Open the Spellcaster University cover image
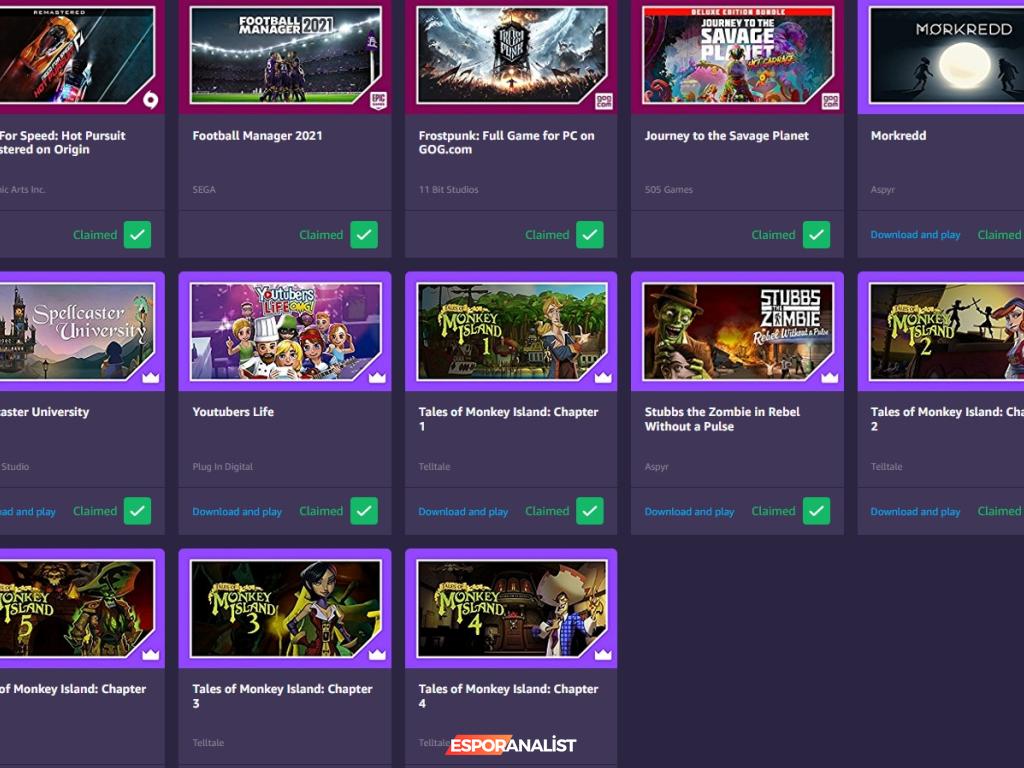 77,331
